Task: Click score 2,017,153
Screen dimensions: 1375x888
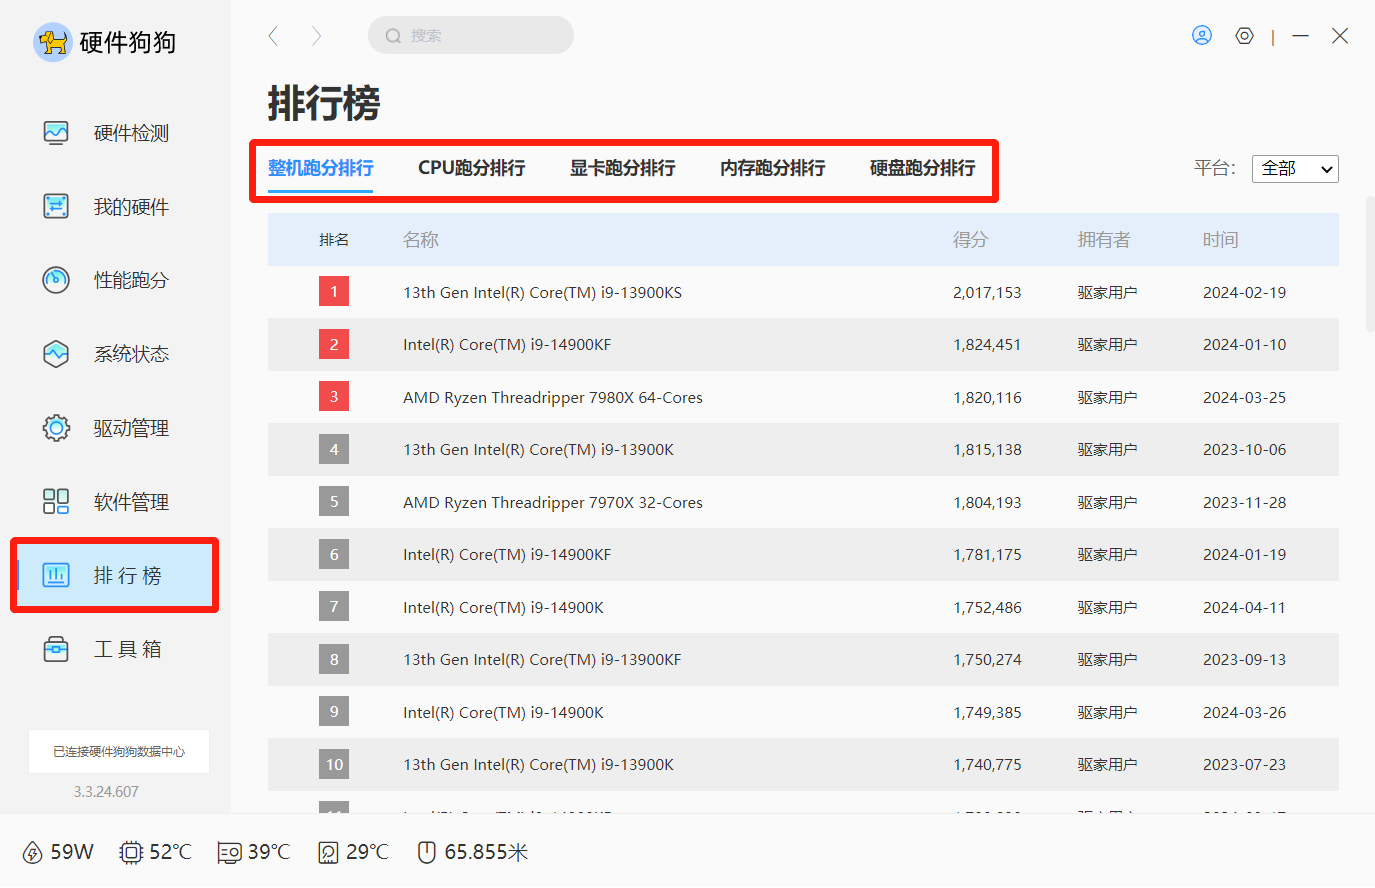Action: 987,293
